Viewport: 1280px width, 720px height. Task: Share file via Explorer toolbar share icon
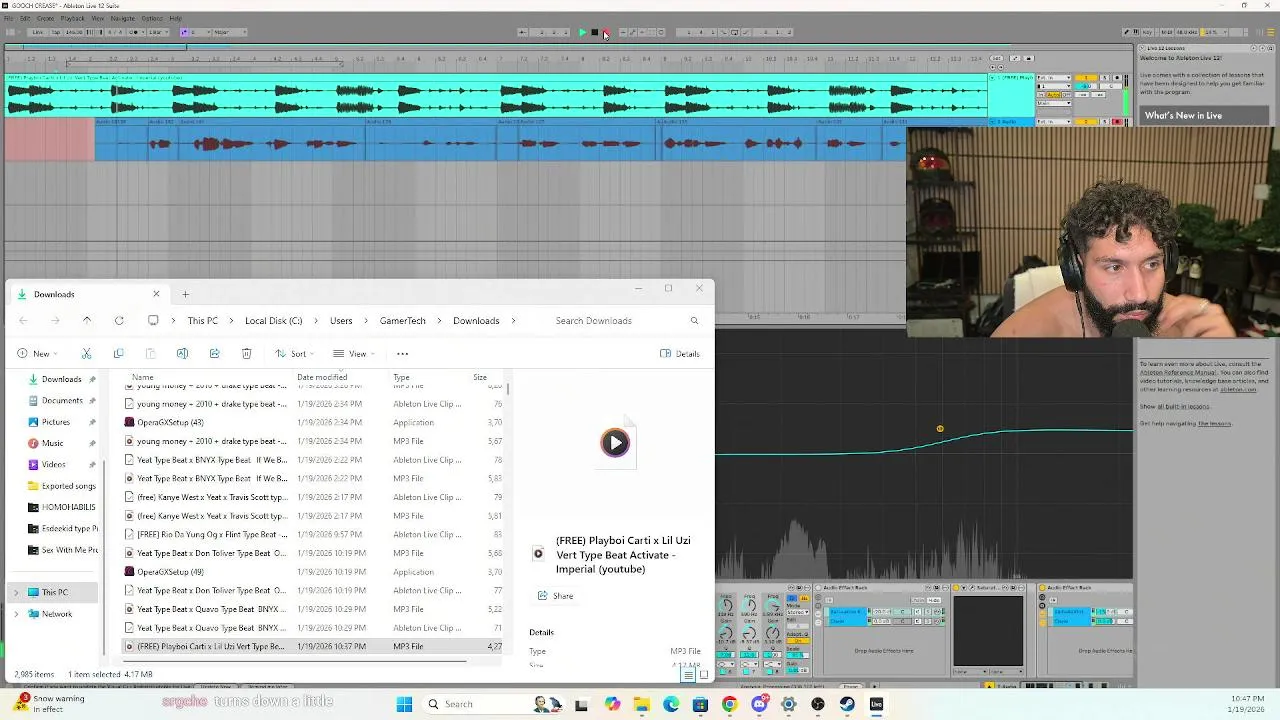tap(214, 354)
